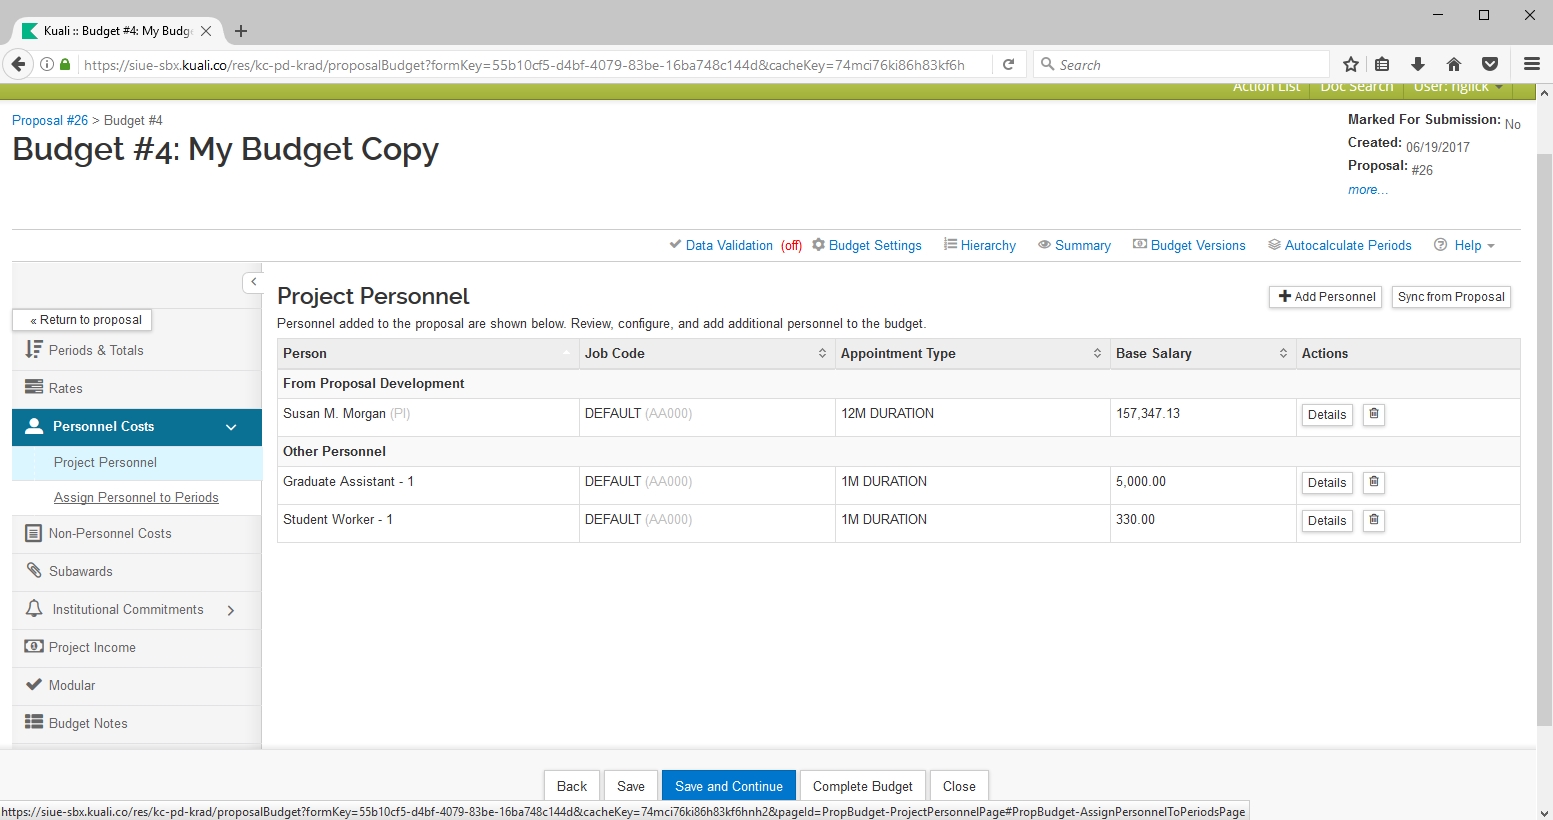
Task: Bookmark this page with the star icon
Action: point(1351,65)
